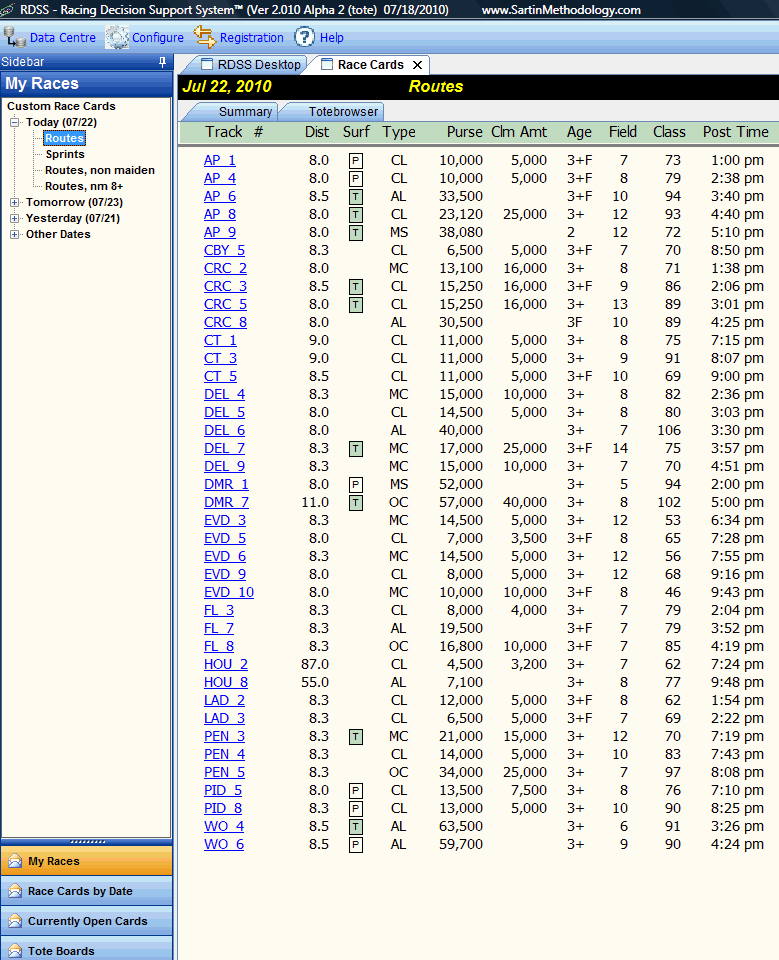Click the Post Time column header
Screen dimensions: 779x960
[736, 132]
